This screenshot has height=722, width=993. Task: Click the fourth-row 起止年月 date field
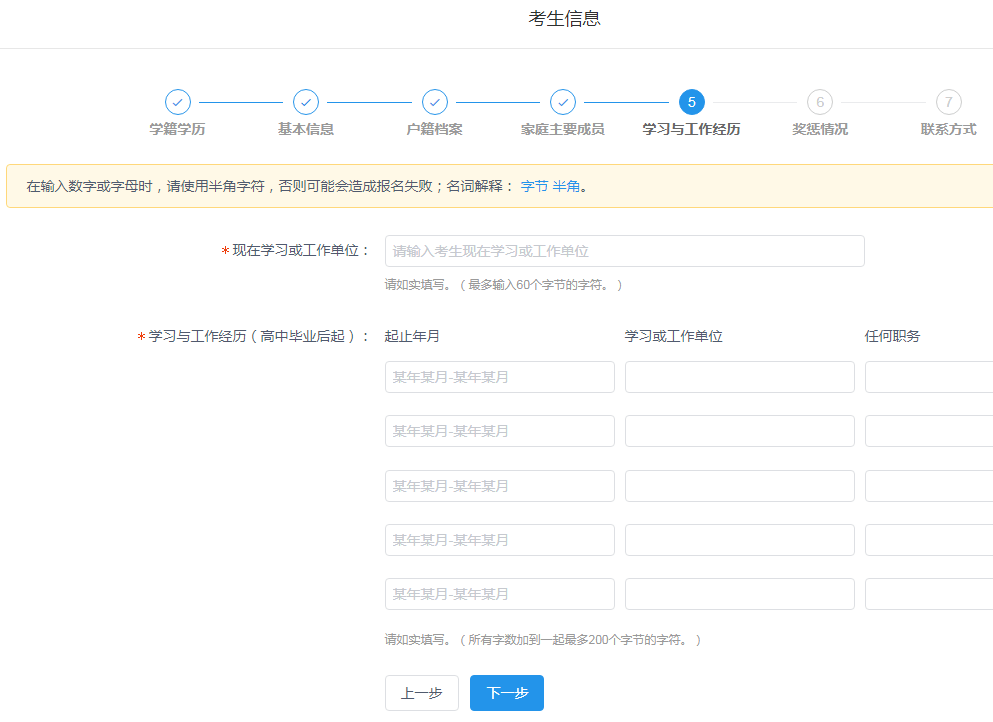click(x=500, y=540)
